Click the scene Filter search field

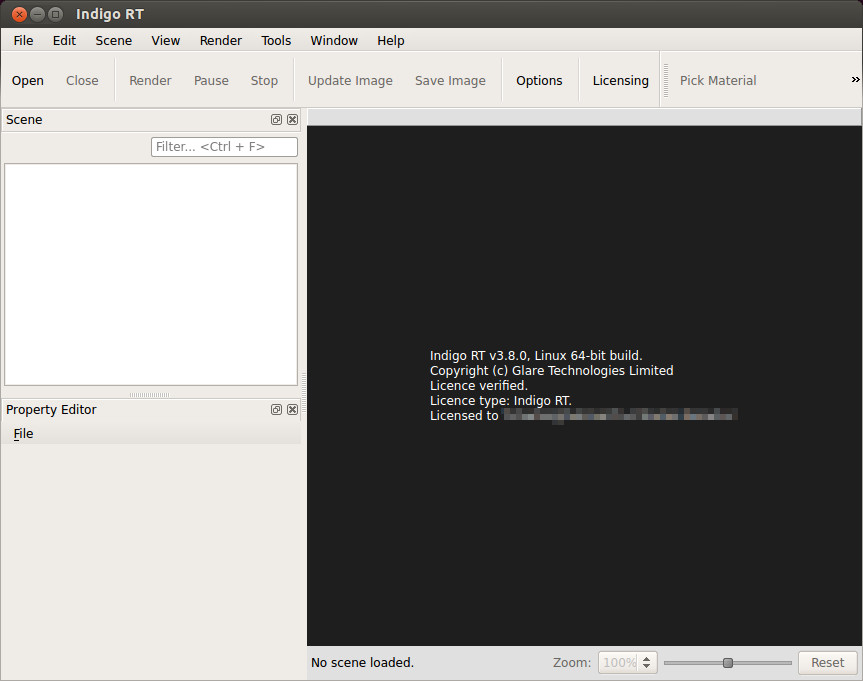(x=224, y=147)
